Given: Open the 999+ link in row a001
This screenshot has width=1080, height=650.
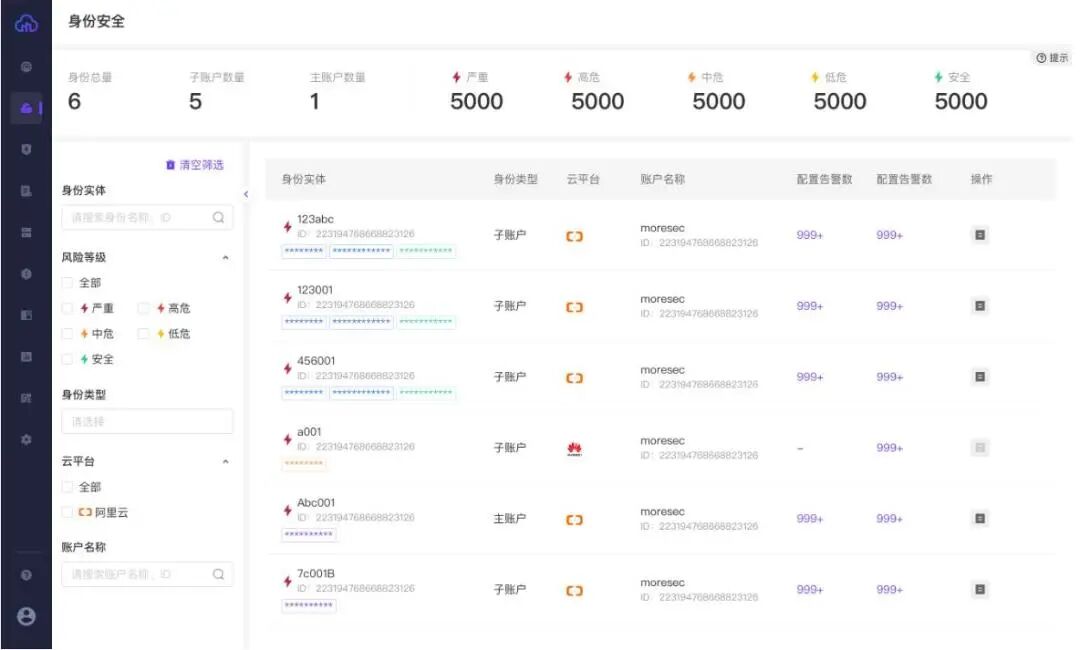Looking at the screenshot, I should (x=889, y=448).
